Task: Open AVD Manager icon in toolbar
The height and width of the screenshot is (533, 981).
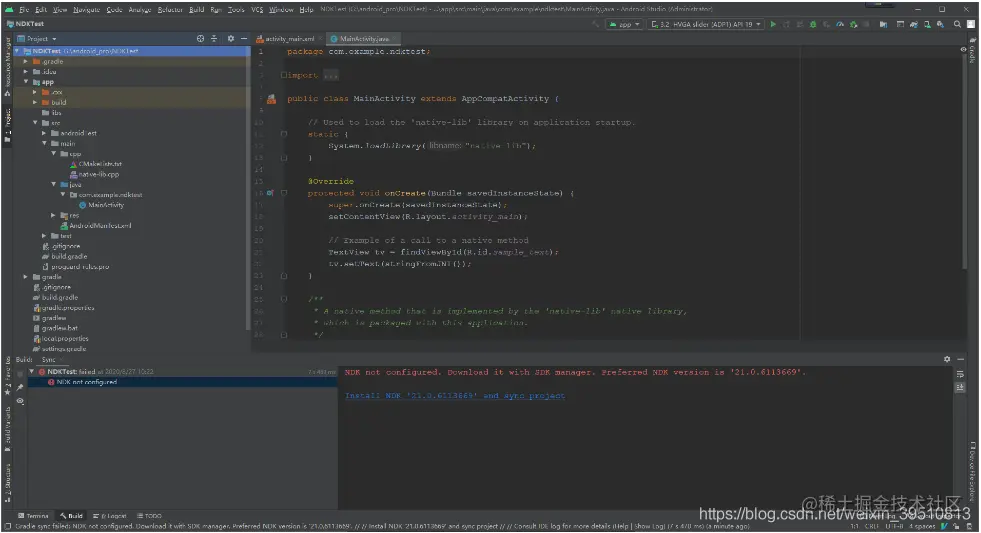Action: tap(927, 24)
